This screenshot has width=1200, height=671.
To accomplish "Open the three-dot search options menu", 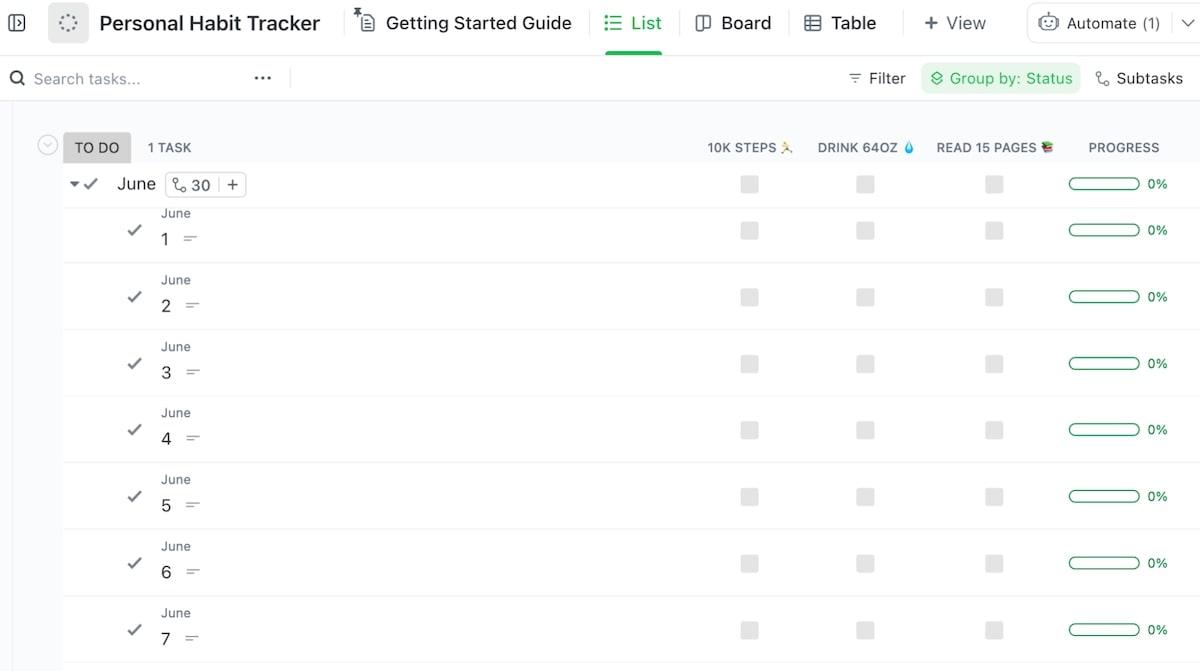I will [x=263, y=78].
